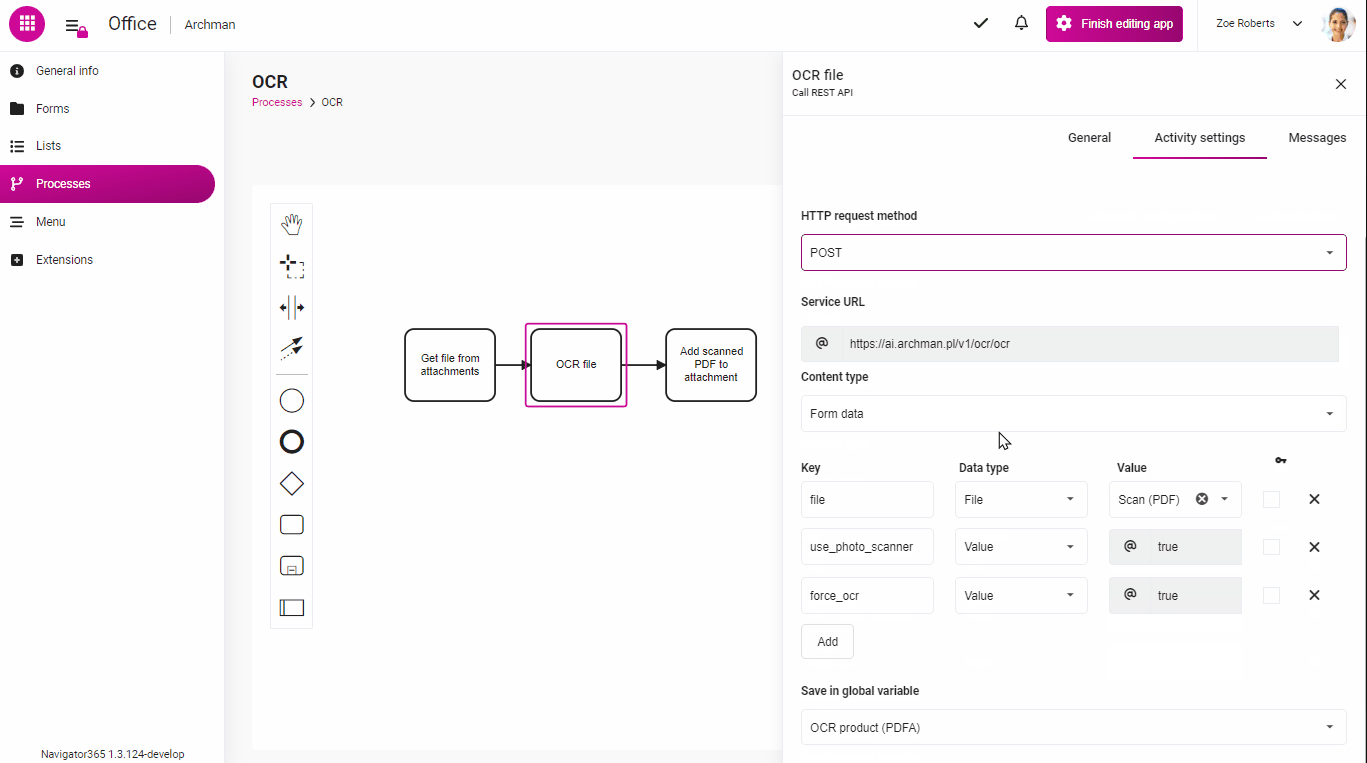Create a gateway diamond shape
Screen dimensions: 1367x763
tap(291, 484)
